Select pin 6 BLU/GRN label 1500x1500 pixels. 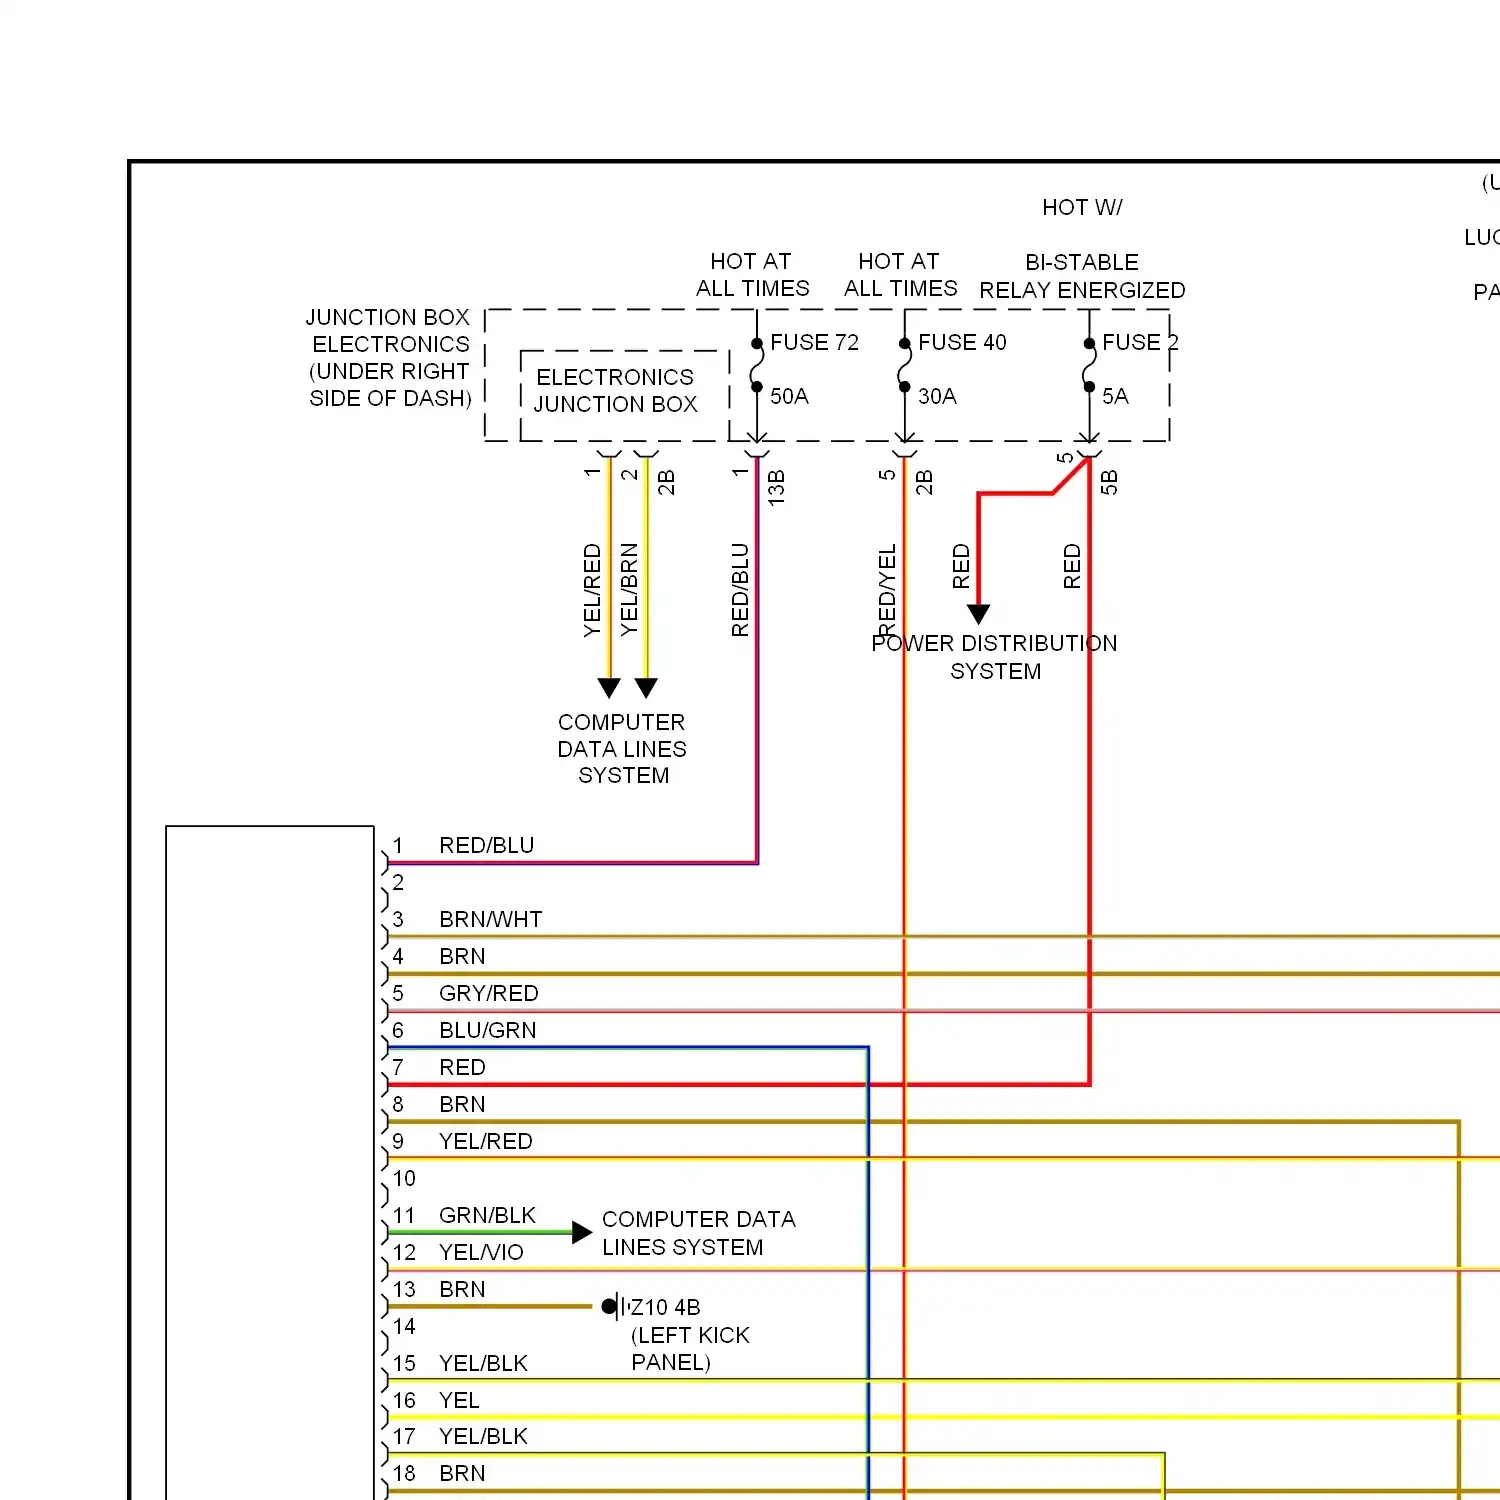487,1030
